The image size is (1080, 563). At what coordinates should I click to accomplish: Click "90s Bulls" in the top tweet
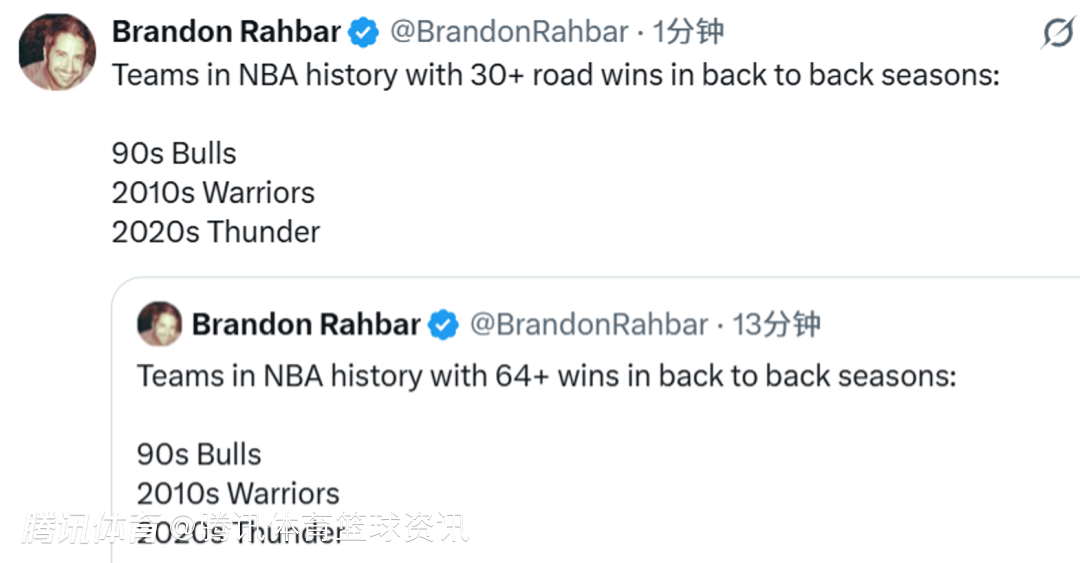[x=174, y=154]
